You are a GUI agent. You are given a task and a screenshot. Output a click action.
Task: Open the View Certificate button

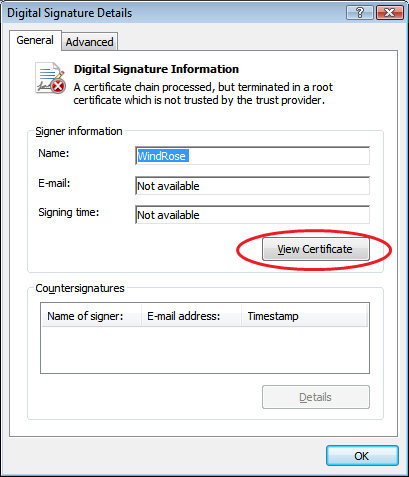click(x=316, y=249)
